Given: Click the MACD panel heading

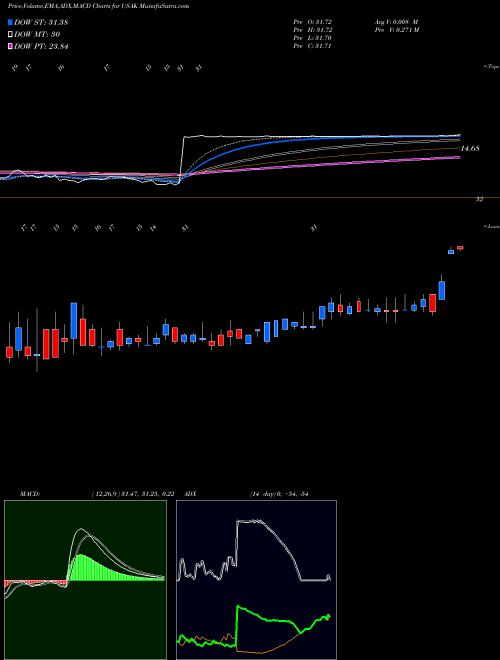Looking at the screenshot, I should (29, 494).
